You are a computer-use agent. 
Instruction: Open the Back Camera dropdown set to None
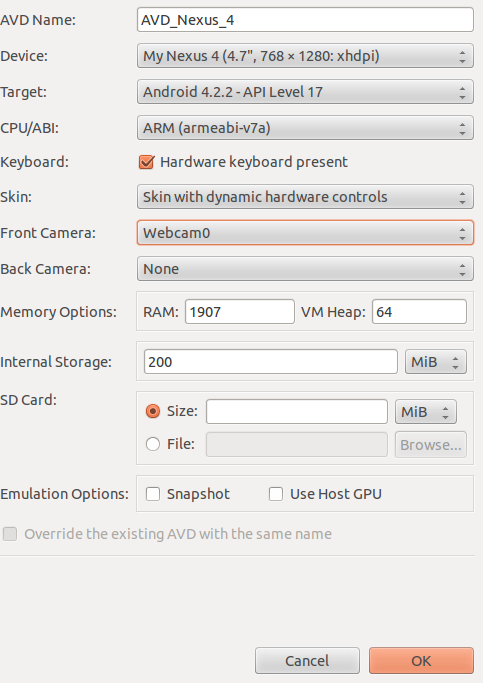305,269
